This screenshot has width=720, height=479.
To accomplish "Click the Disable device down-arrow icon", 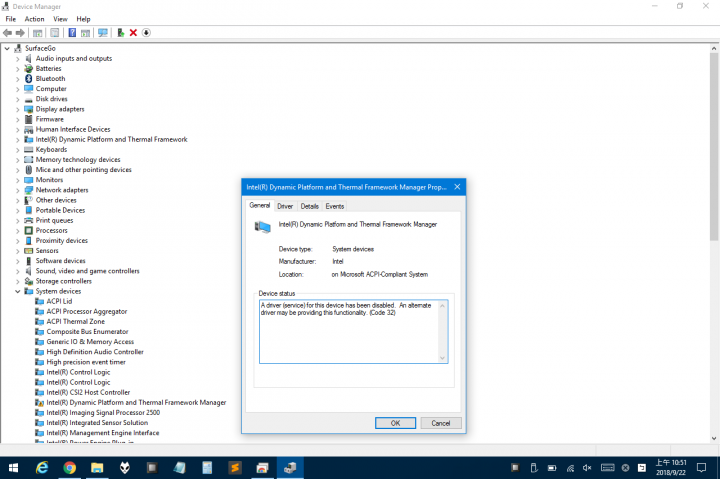I will coord(146,33).
